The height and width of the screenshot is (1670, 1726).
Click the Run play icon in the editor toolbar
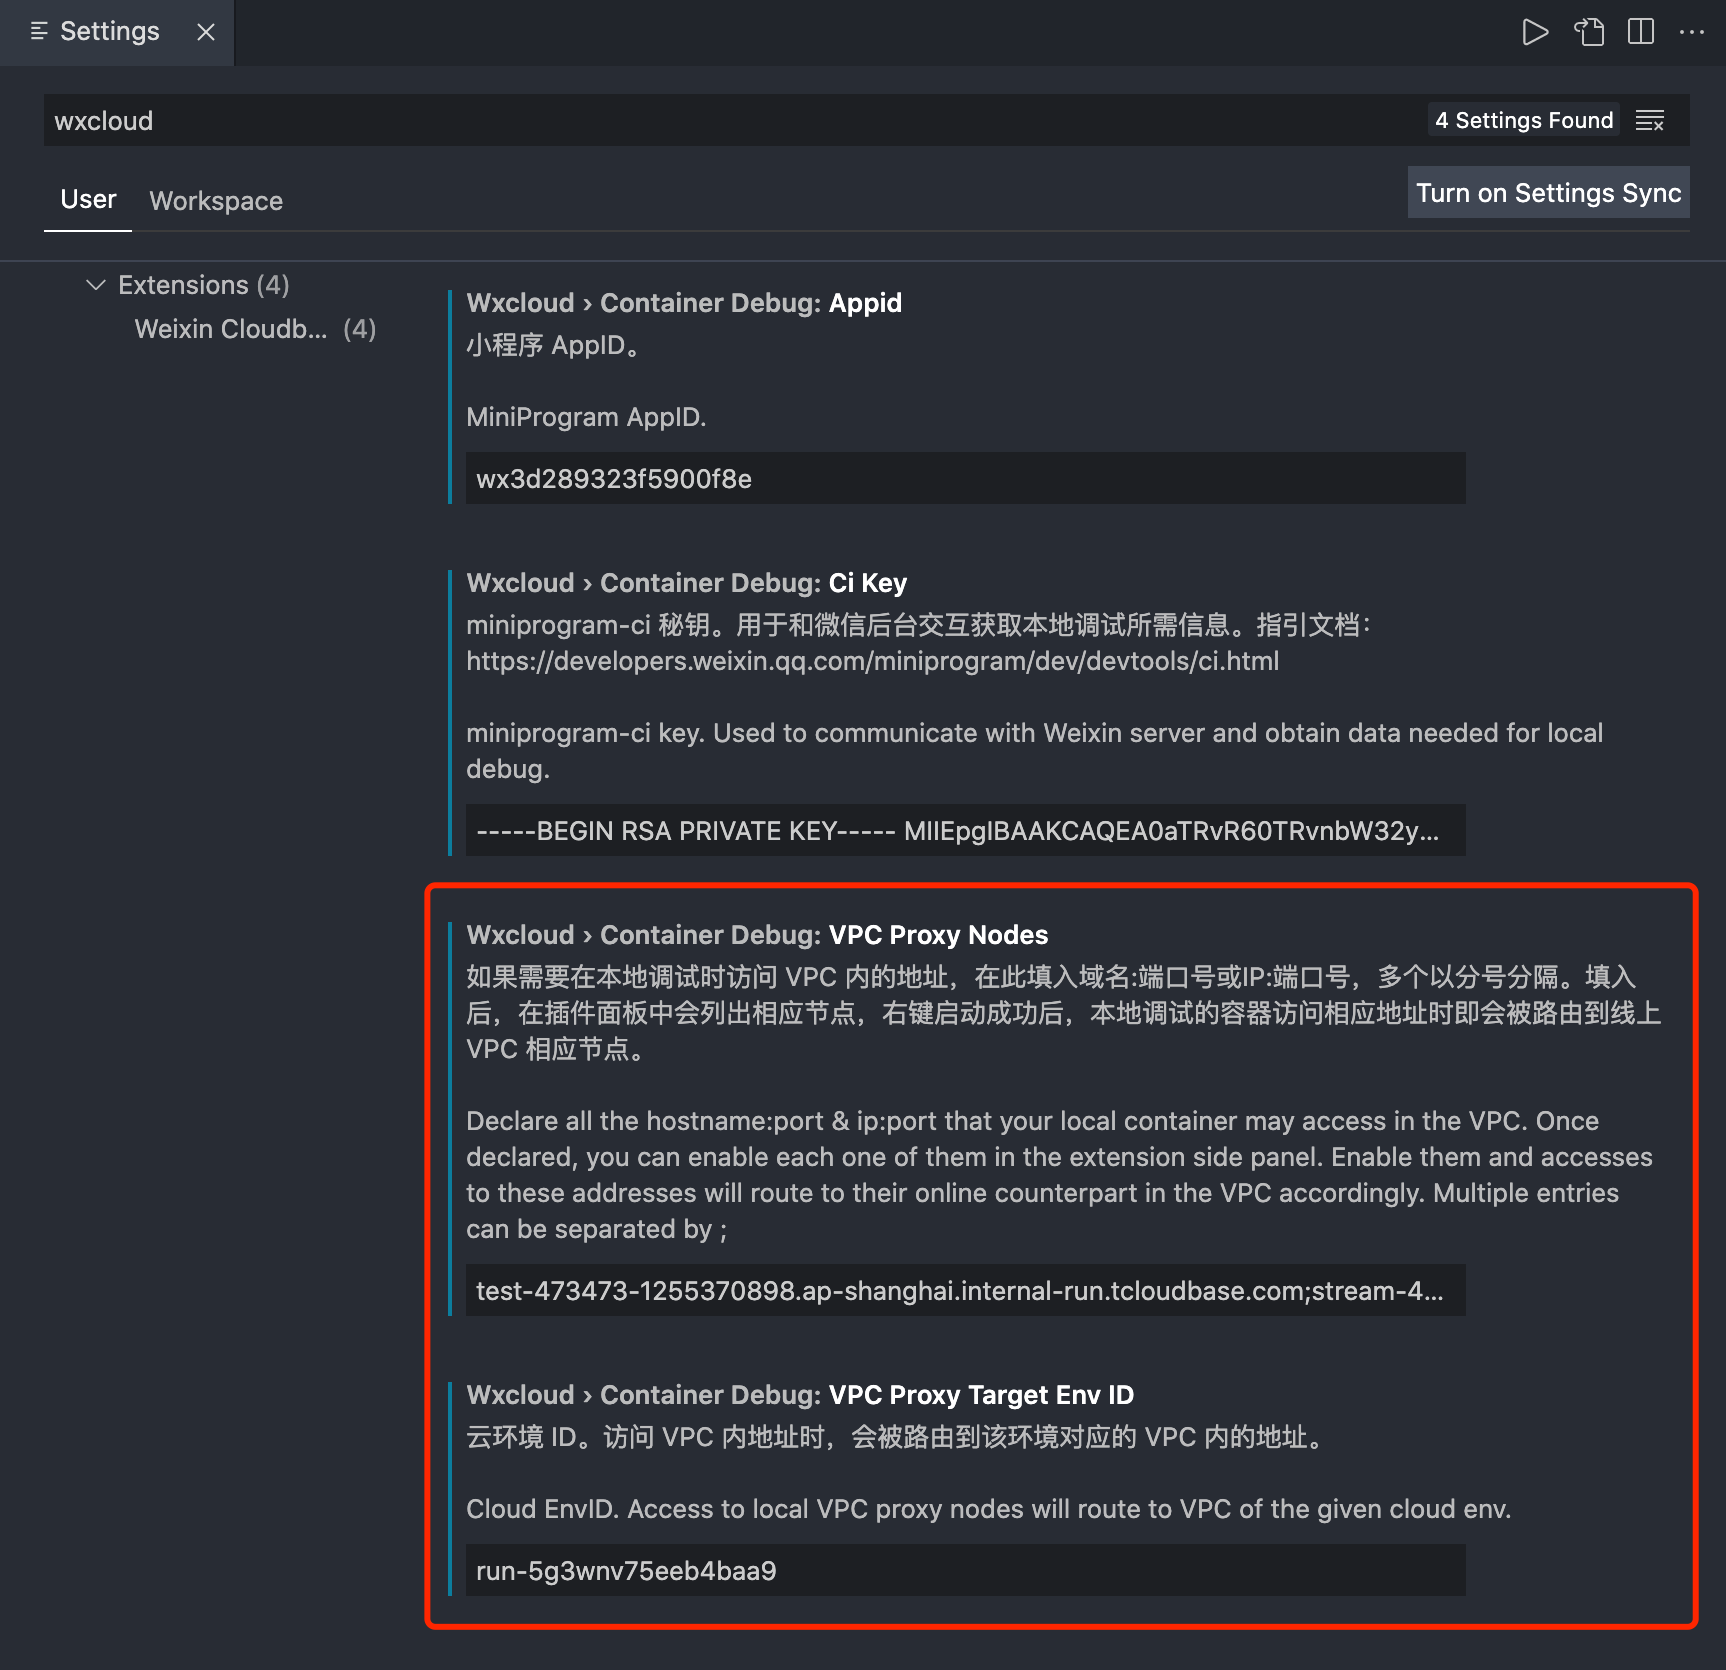[1535, 32]
